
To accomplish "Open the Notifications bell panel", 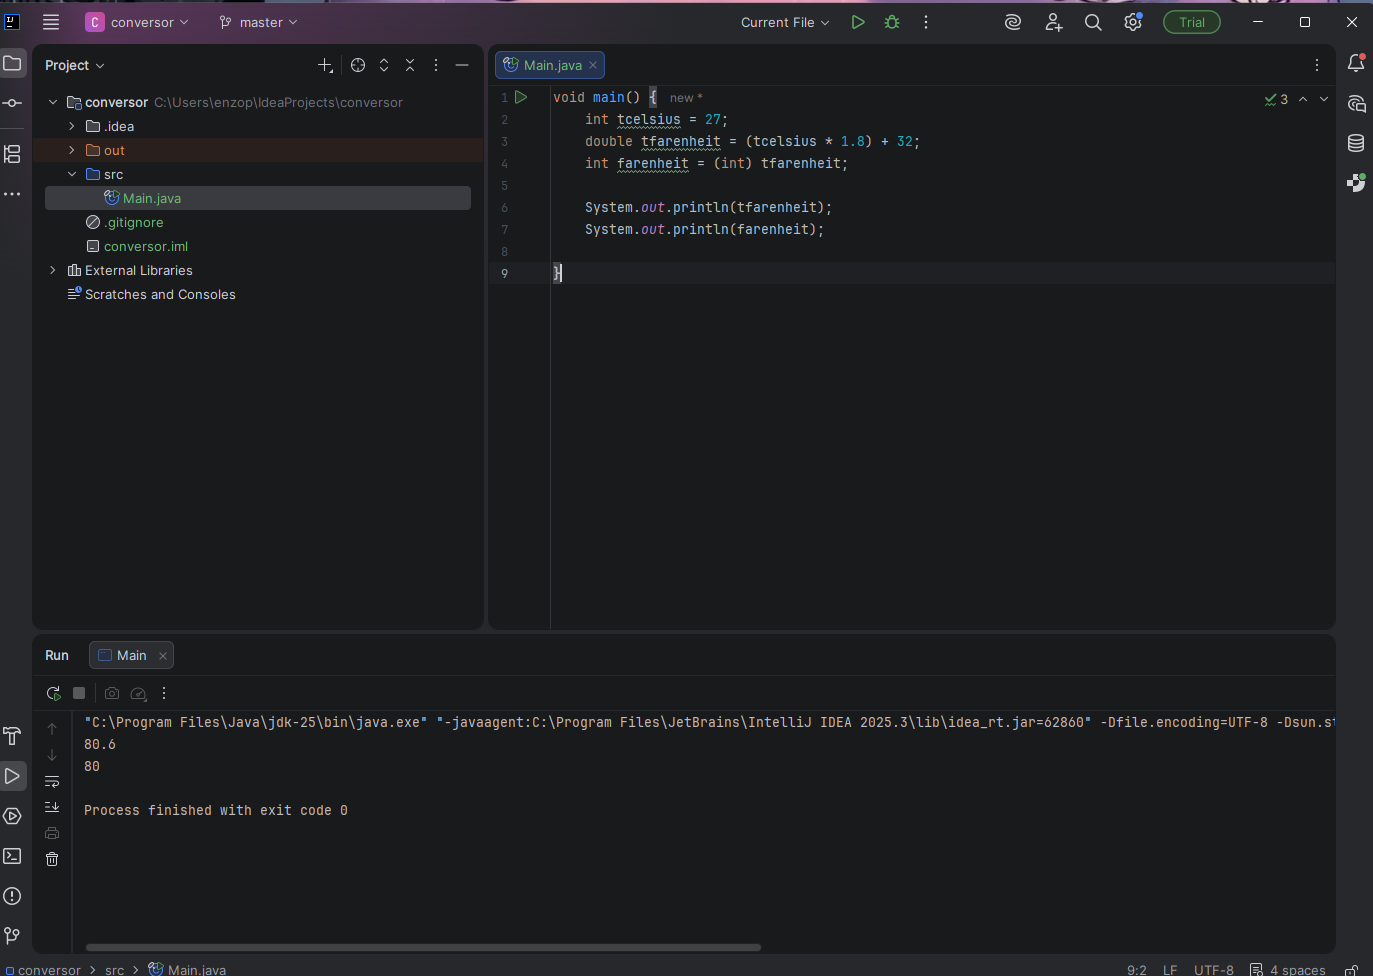I will [x=1356, y=64].
